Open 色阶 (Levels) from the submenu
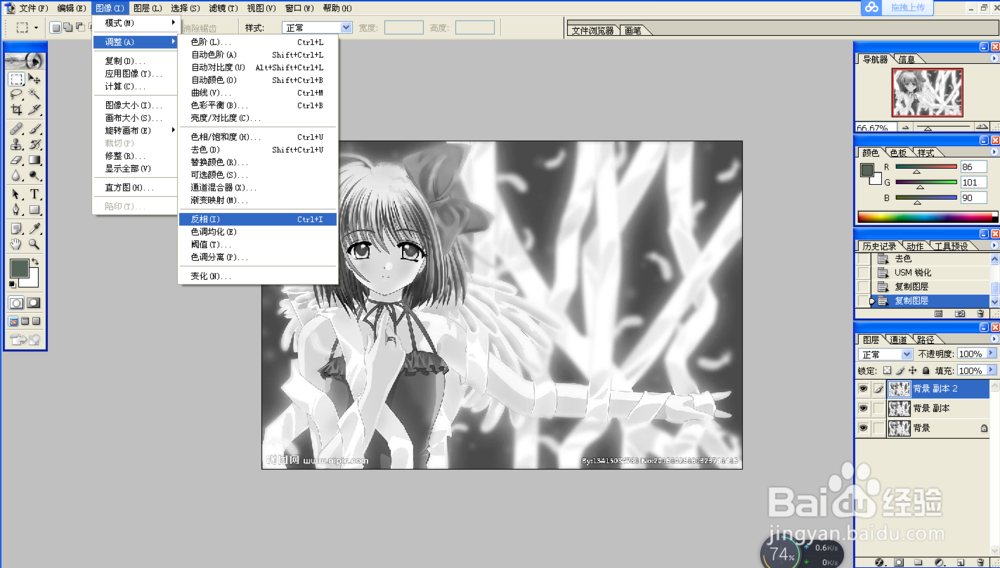The image size is (1000, 568). pyautogui.click(x=258, y=42)
